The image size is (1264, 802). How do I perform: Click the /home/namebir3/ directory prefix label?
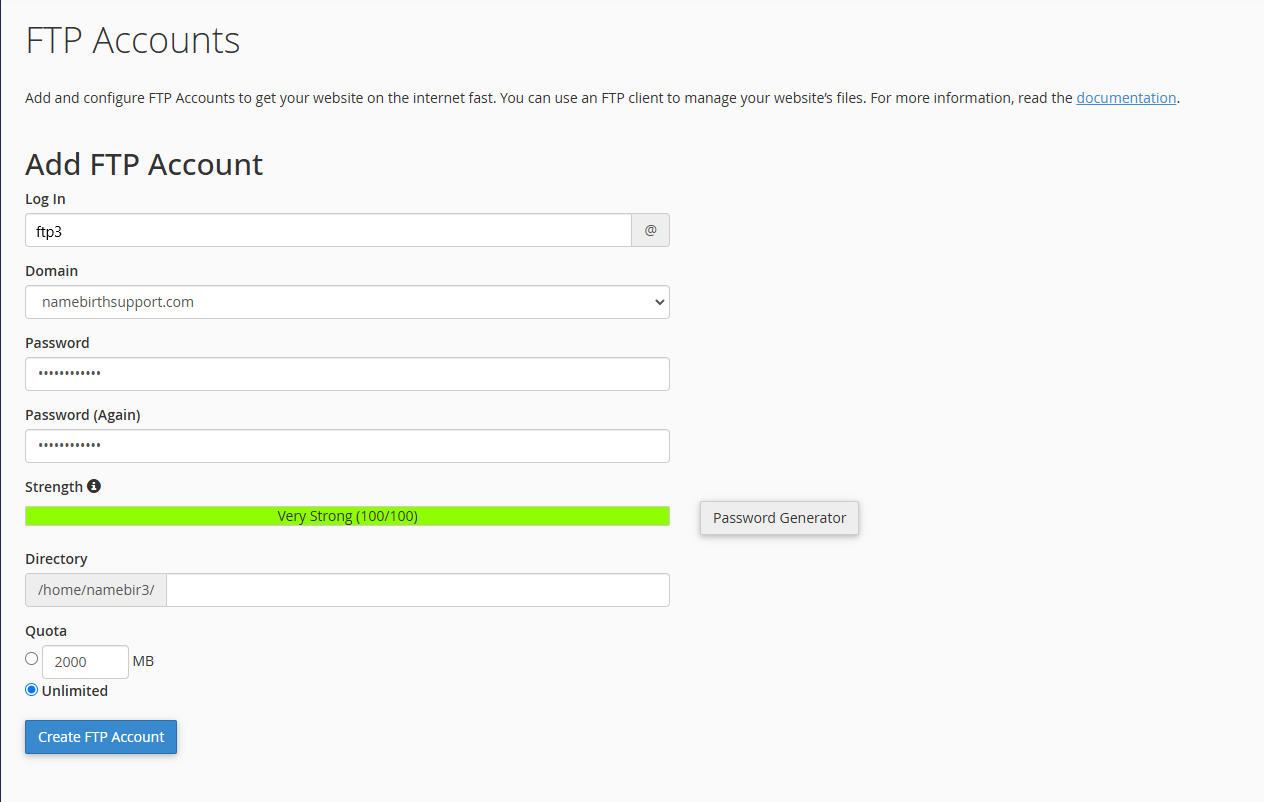click(95, 590)
